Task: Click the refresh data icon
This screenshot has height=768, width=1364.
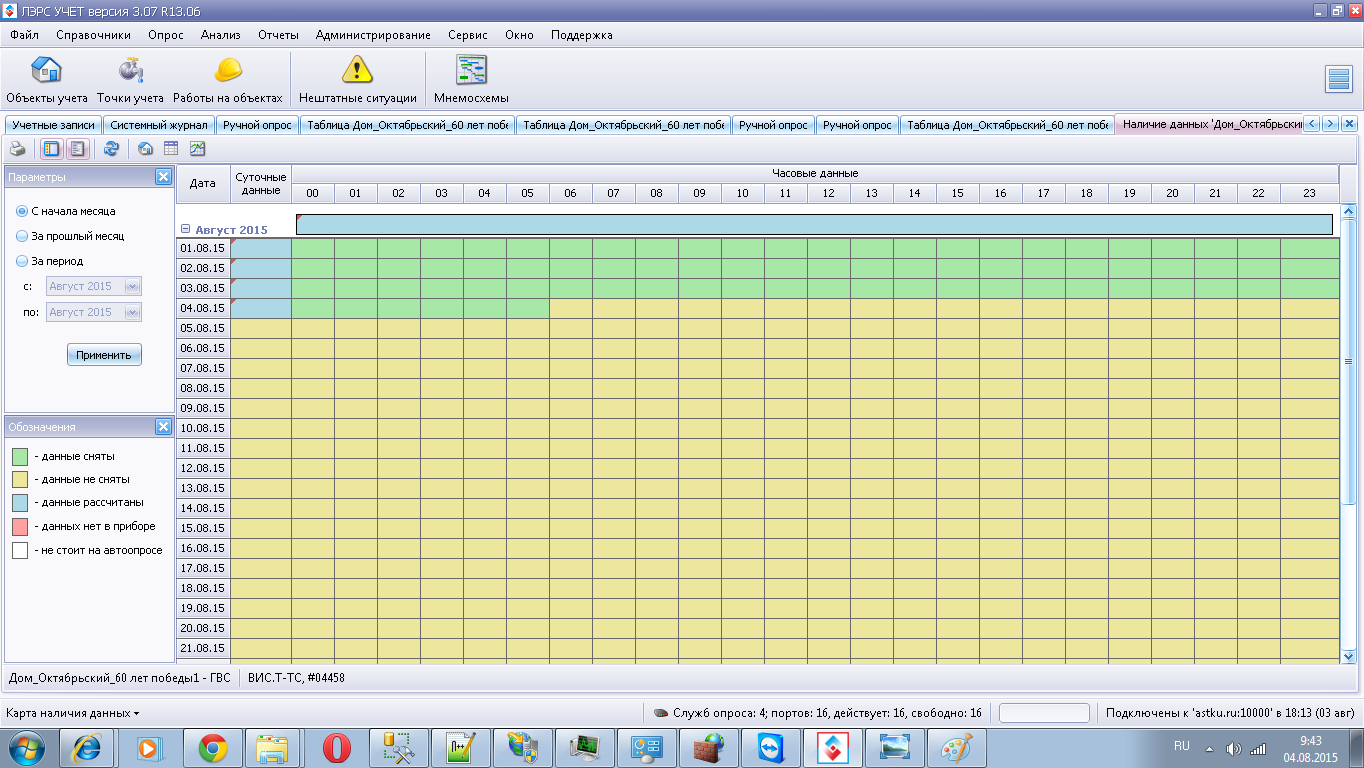Action: point(111,149)
